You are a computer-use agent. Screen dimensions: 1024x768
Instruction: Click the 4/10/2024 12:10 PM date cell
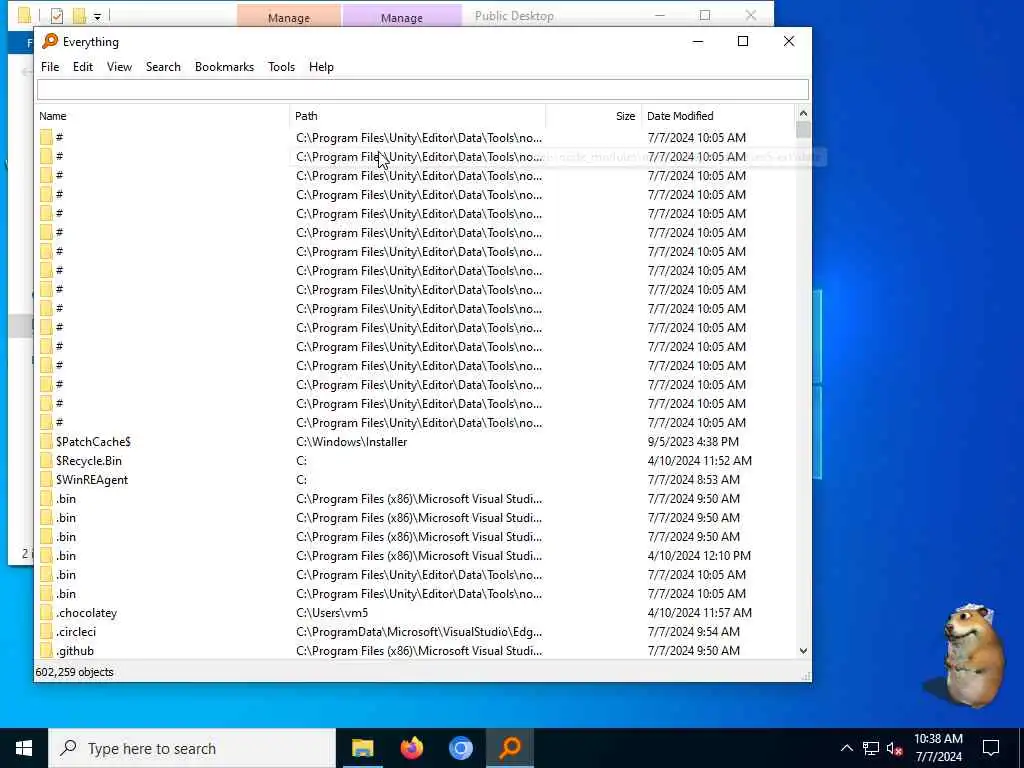[x=699, y=556]
